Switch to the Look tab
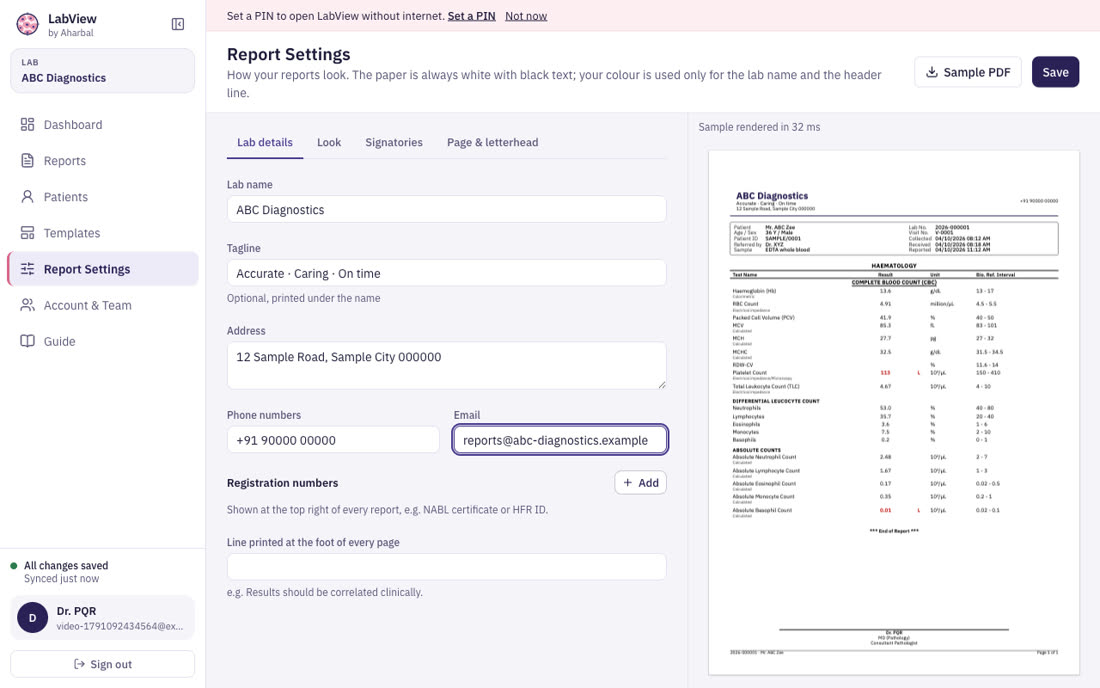The height and width of the screenshot is (688, 1100). [x=329, y=142]
